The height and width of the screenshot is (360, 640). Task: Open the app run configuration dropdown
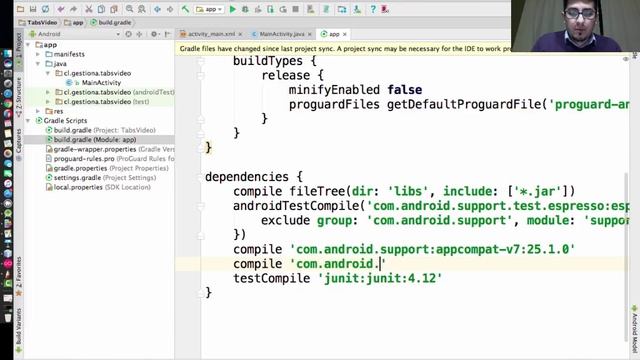tap(209, 9)
